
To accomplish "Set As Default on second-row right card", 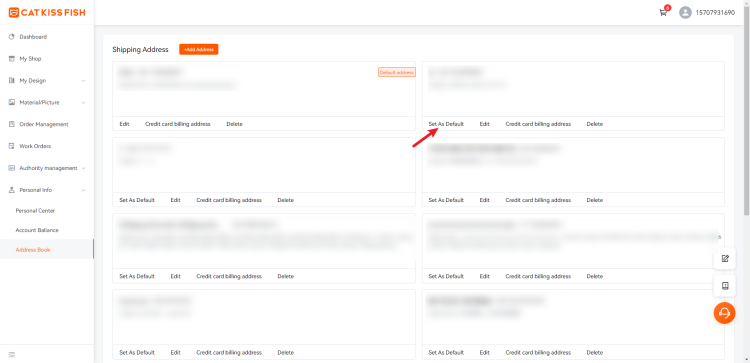I will coord(446,200).
